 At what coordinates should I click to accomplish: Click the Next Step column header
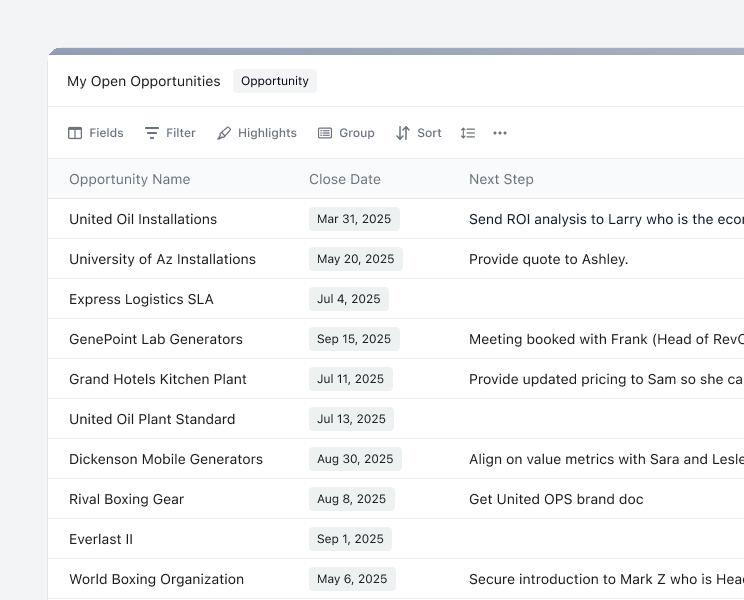coord(501,179)
